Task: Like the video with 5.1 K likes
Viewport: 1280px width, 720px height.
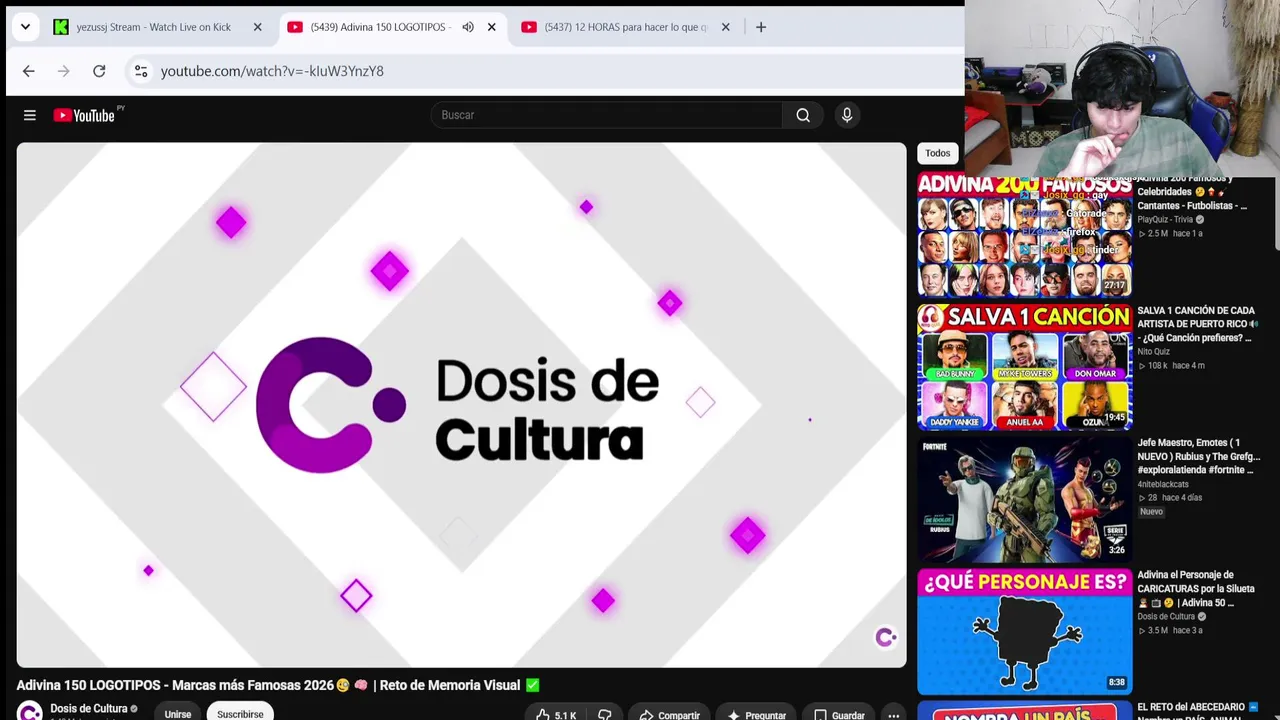Action: (556, 714)
